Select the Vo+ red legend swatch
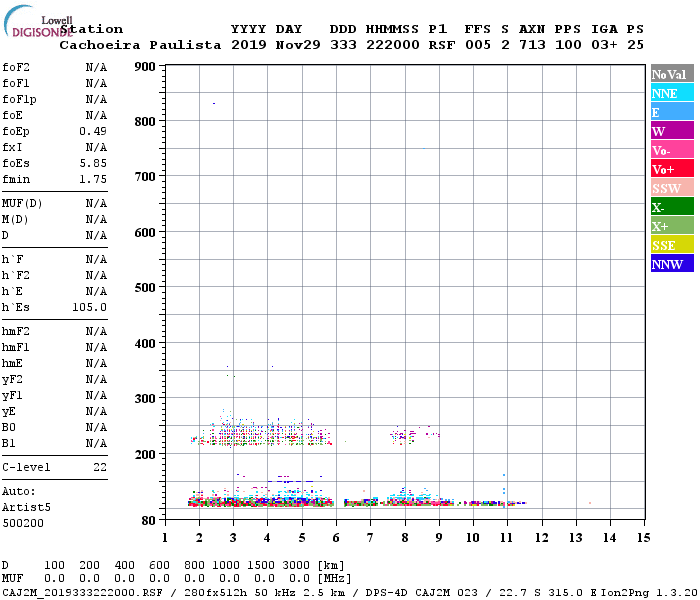This screenshot has width=700, height=600. point(672,169)
